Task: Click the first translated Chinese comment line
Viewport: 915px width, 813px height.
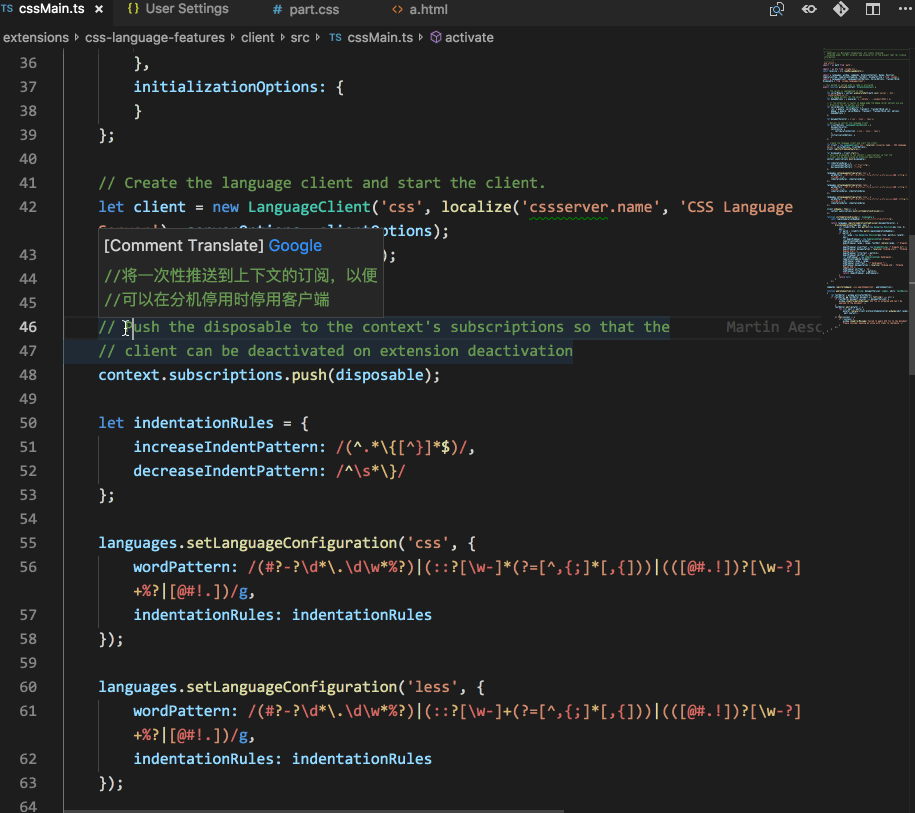Action: [x=240, y=275]
